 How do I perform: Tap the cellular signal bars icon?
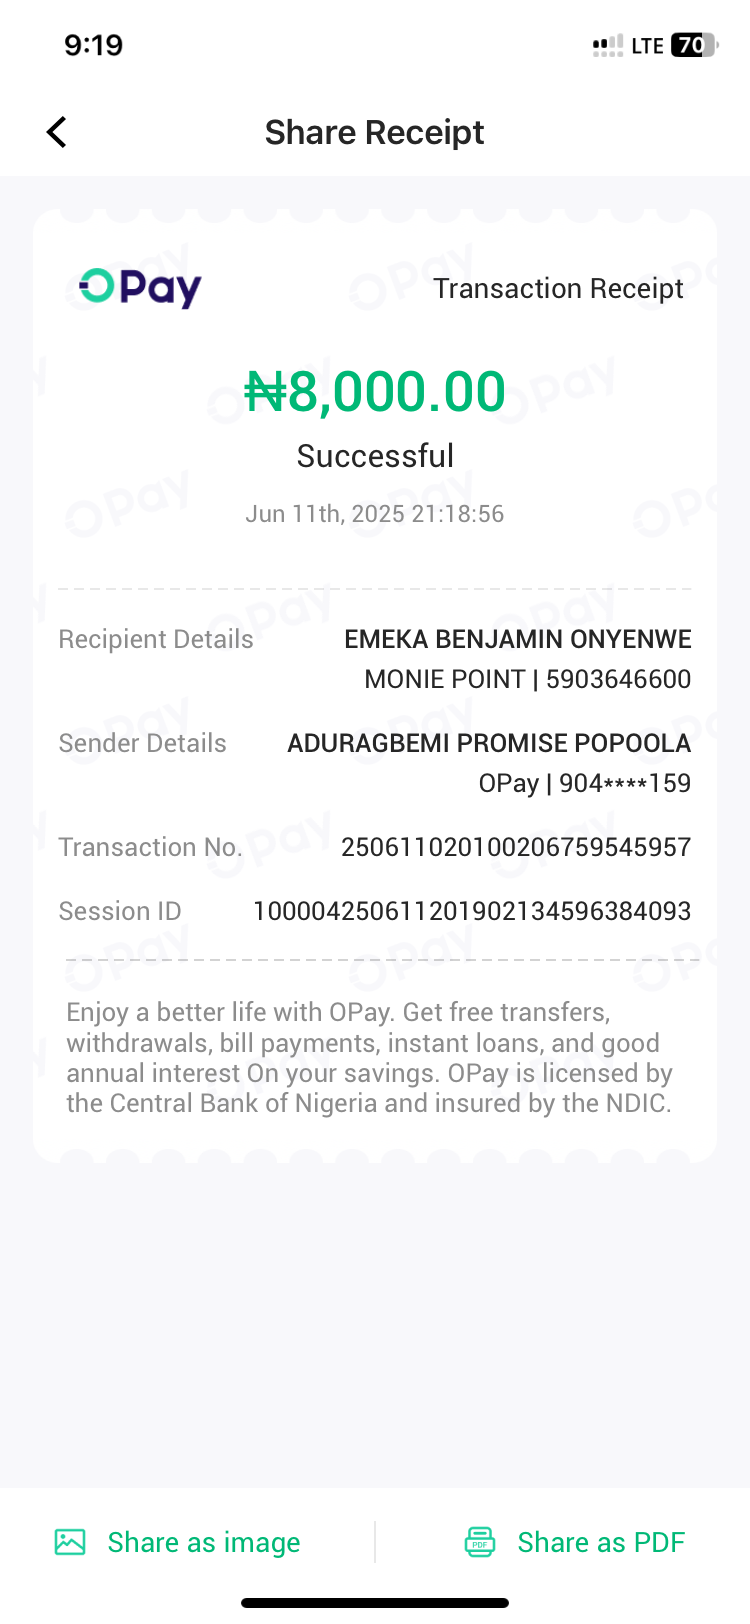pos(607,45)
